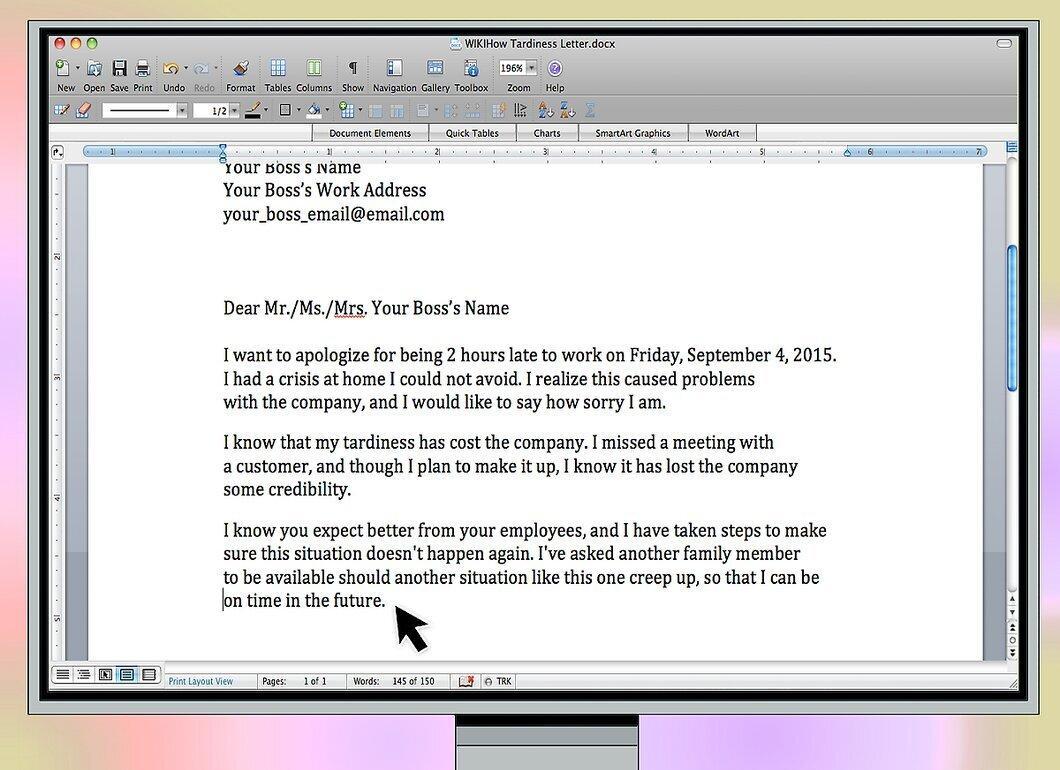Click the Help button
Screen dimensions: 1060x770
click(554, 68)
